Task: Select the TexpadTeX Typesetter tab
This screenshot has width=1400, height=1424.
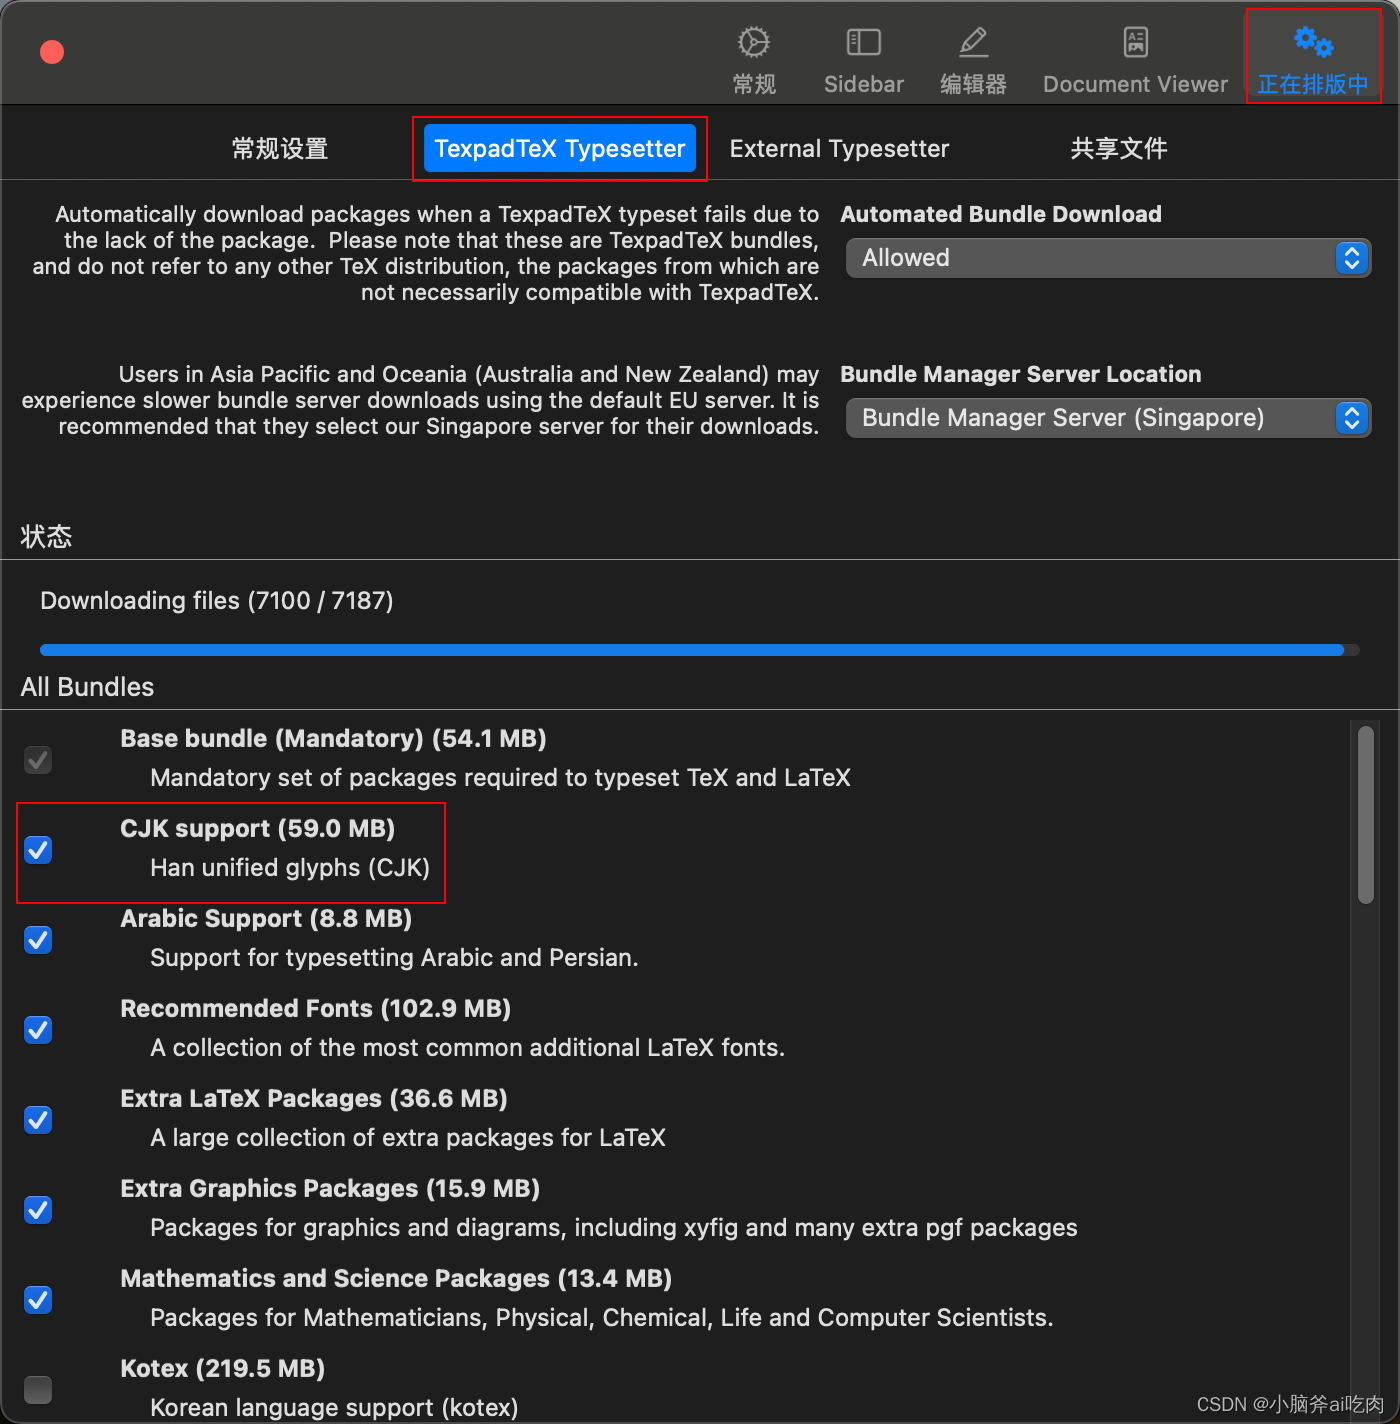Action: (x=560, y=149)
